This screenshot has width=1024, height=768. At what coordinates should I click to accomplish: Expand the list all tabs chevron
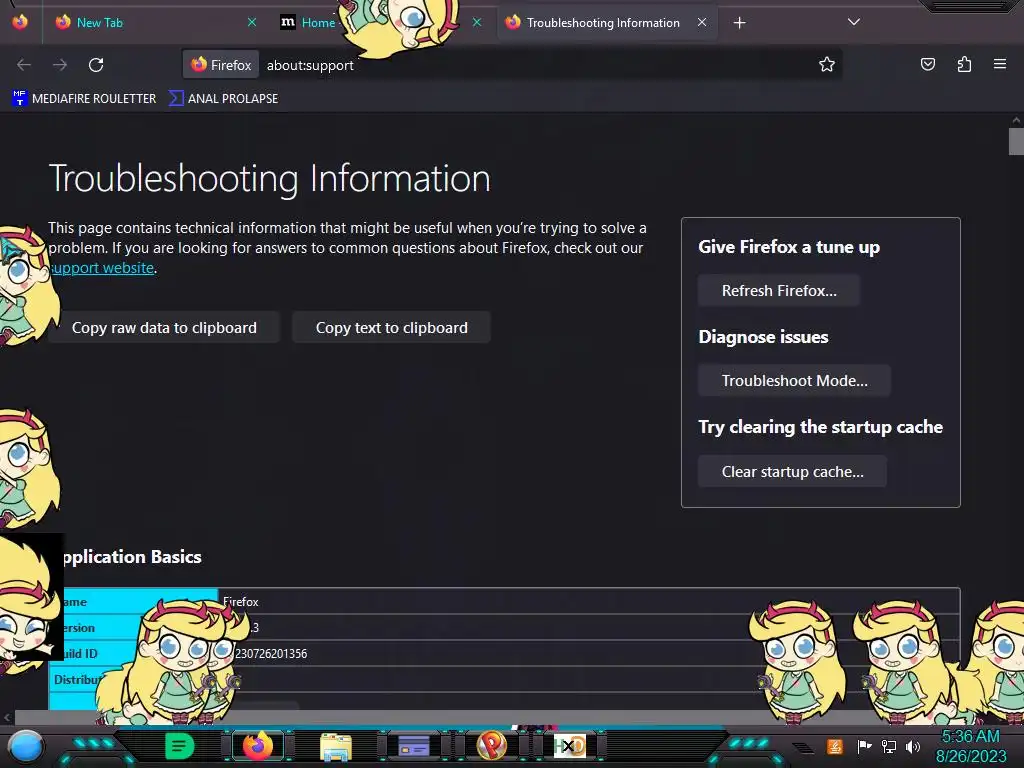coord(854,22)
